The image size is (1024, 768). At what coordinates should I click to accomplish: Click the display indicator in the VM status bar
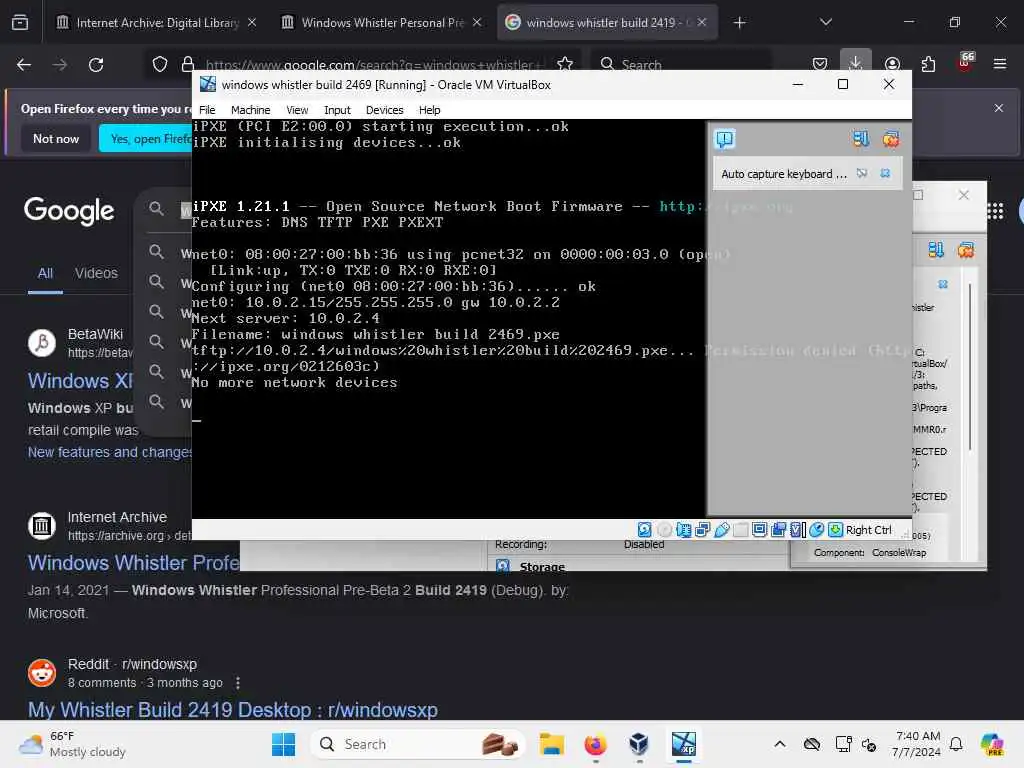[759, 530]
